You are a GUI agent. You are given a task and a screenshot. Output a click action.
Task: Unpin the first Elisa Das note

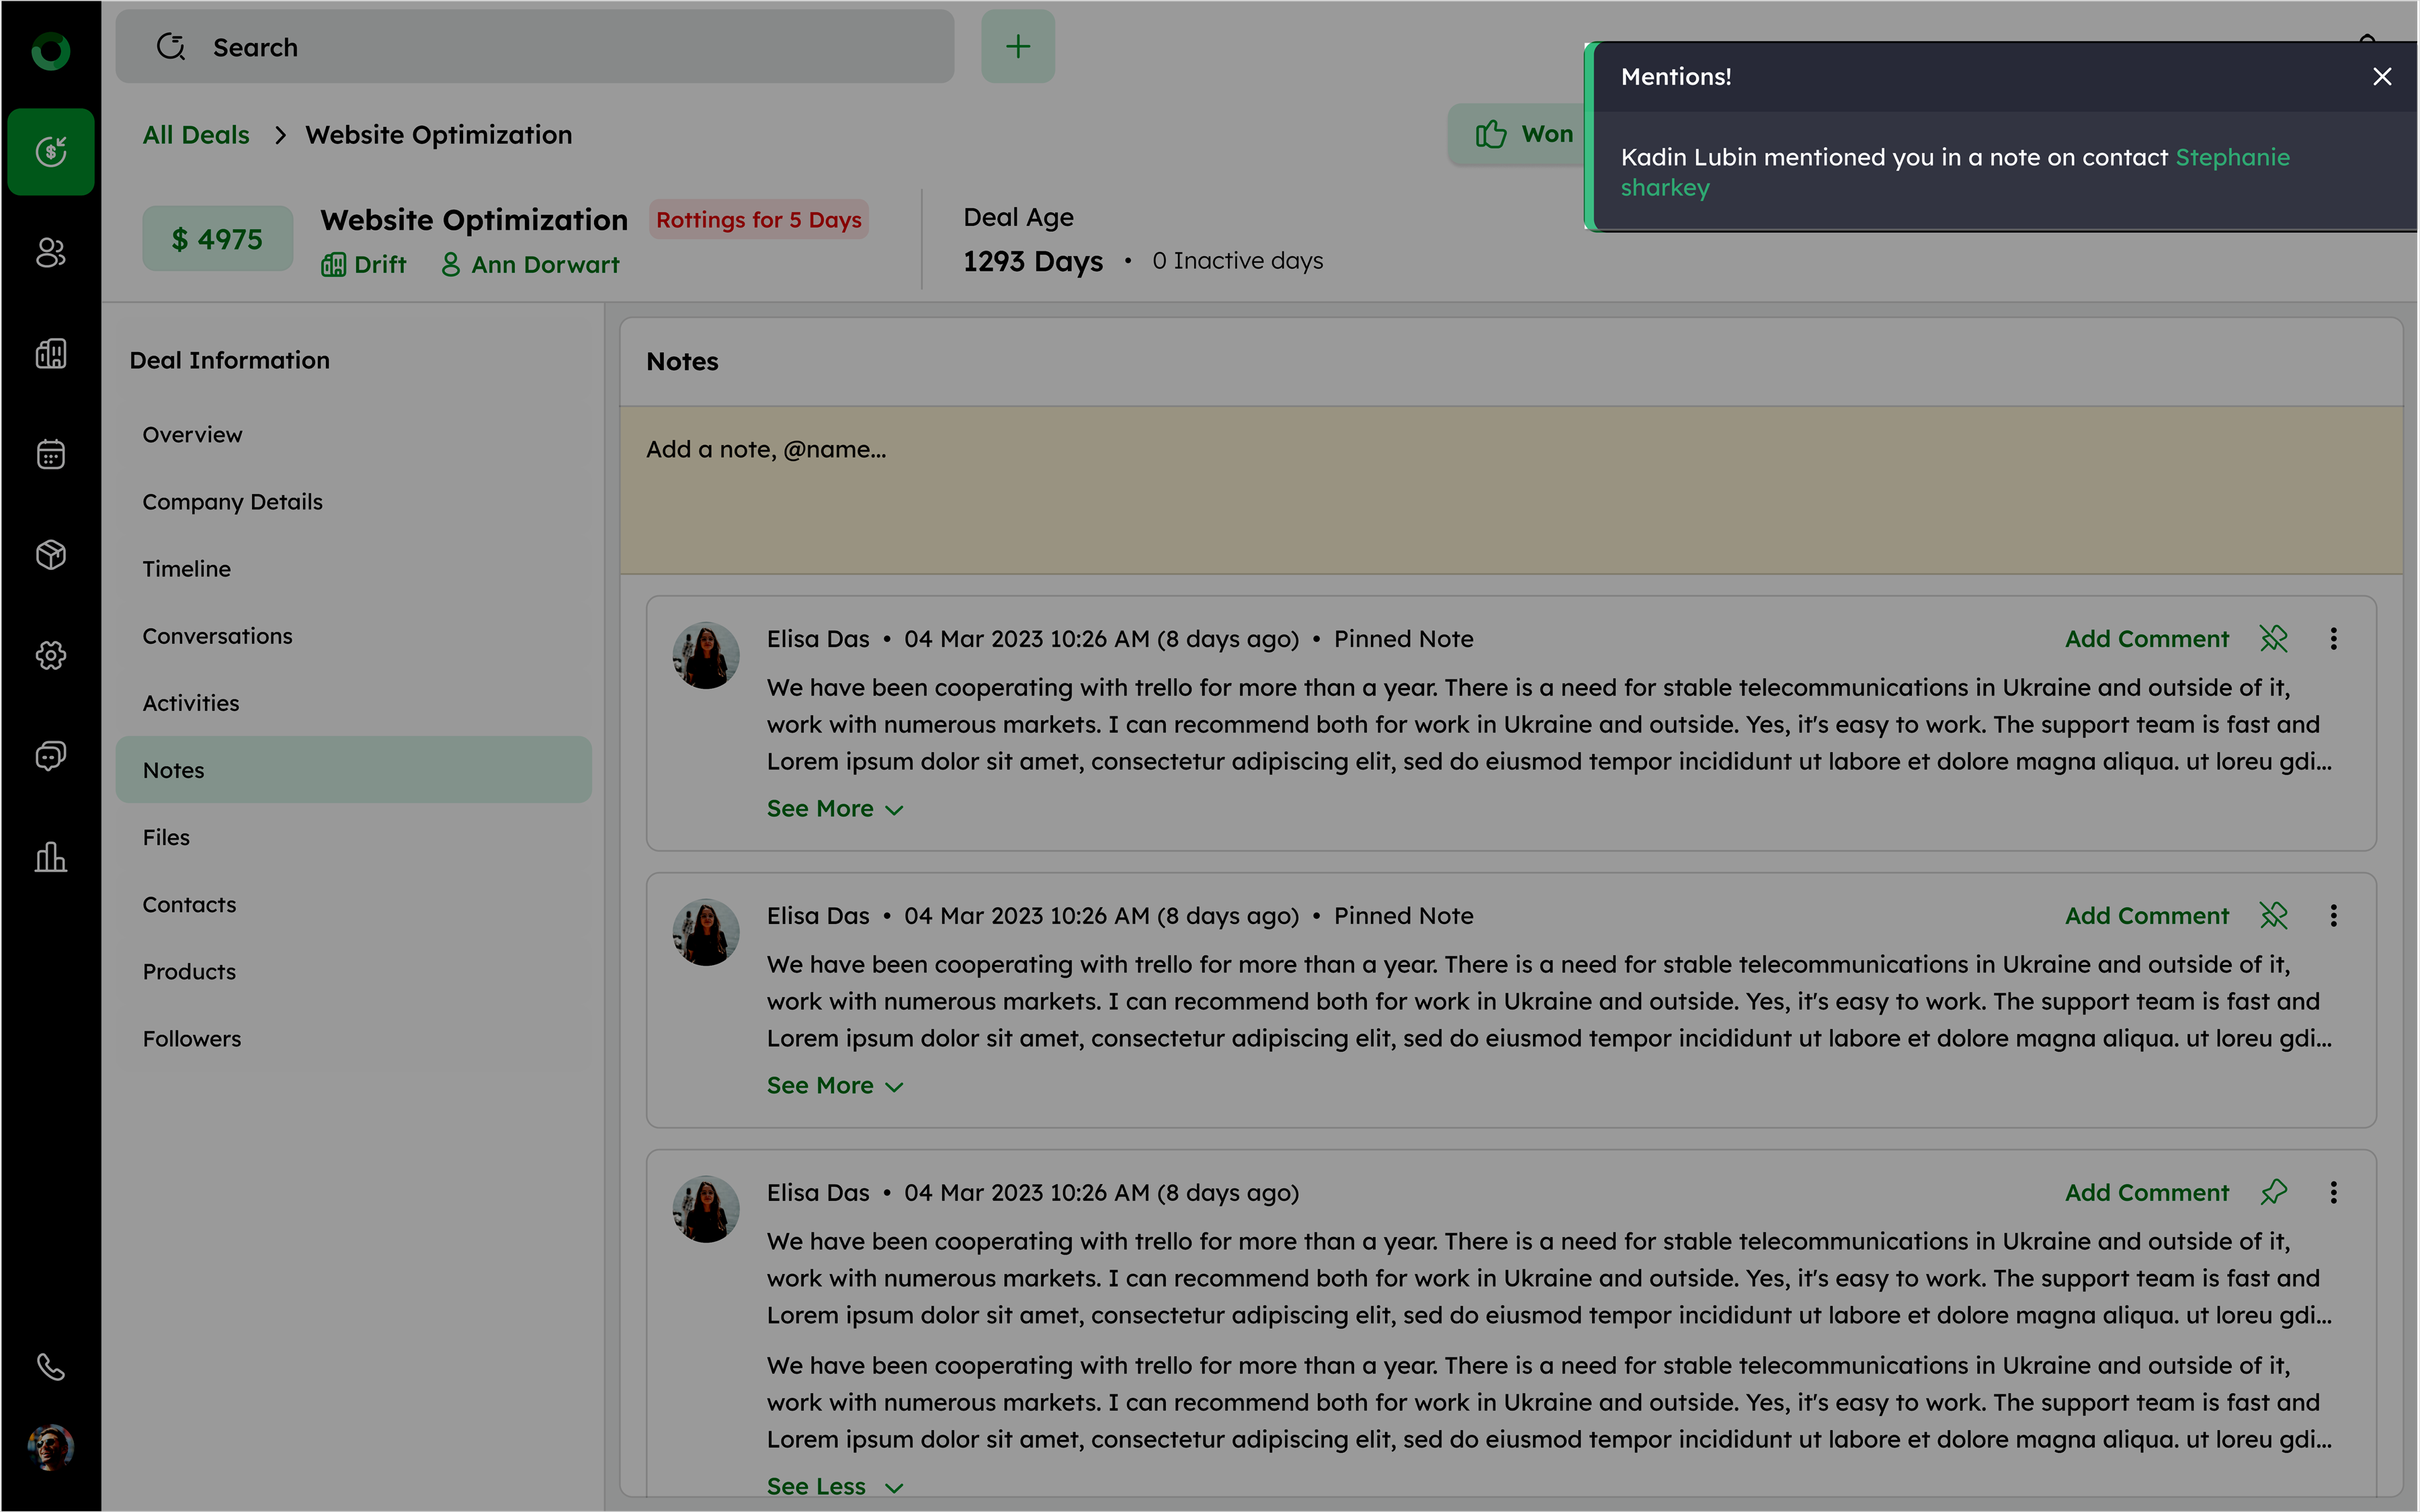pos(2273,639)
